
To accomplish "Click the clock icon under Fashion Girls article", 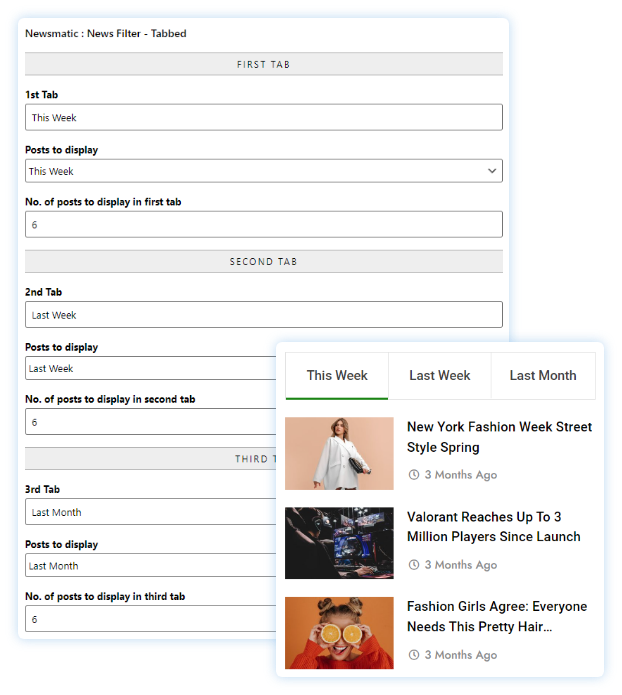I will click(x=414, y=655).
